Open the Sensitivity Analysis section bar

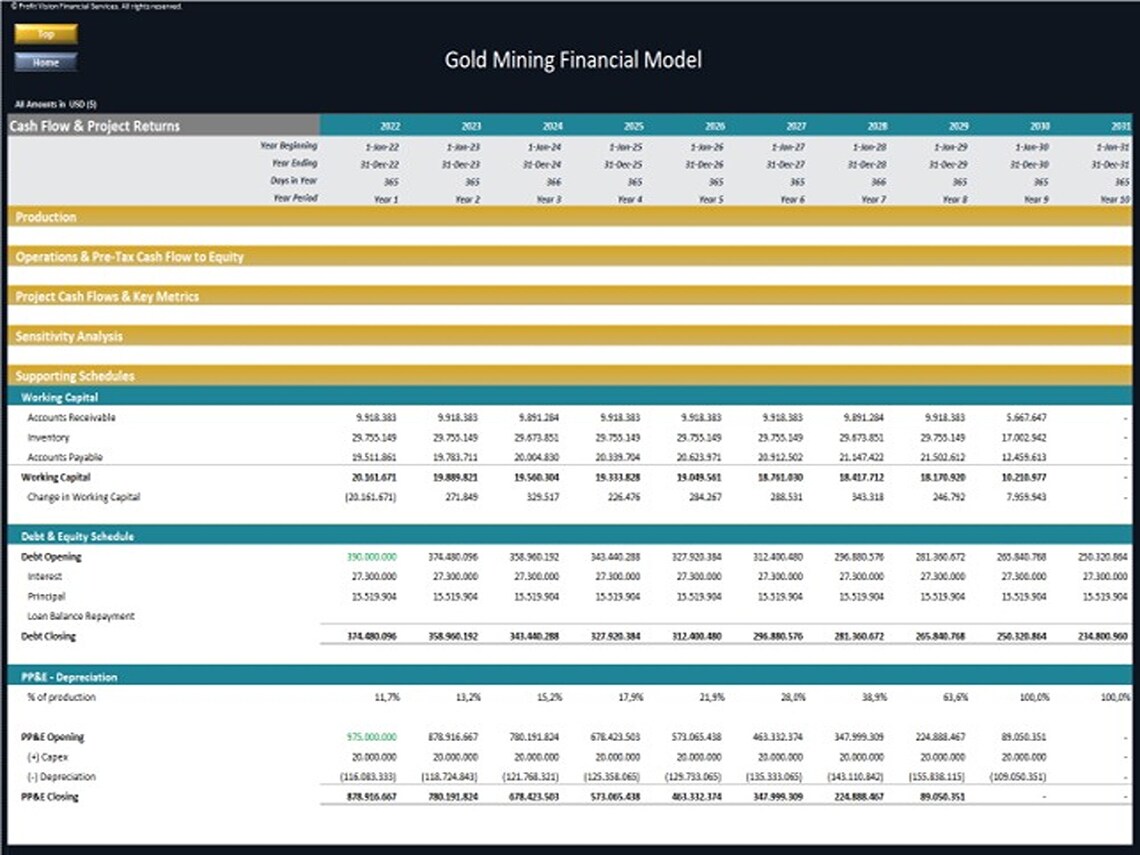[569, 336]
